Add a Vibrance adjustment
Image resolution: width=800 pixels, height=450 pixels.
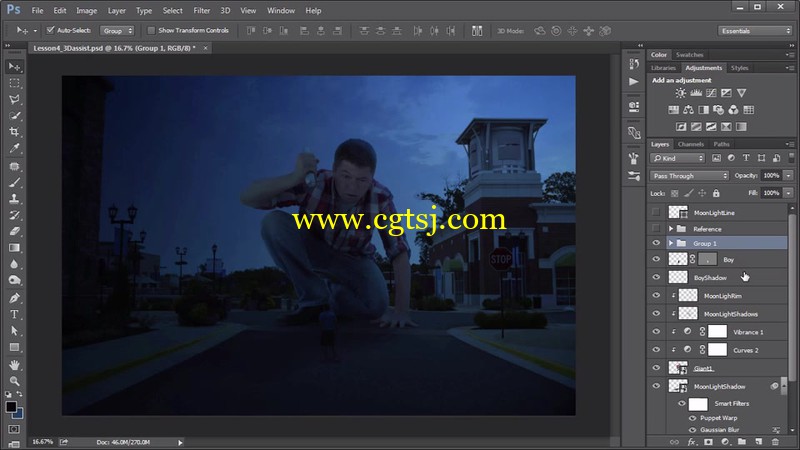pos(741,93)
